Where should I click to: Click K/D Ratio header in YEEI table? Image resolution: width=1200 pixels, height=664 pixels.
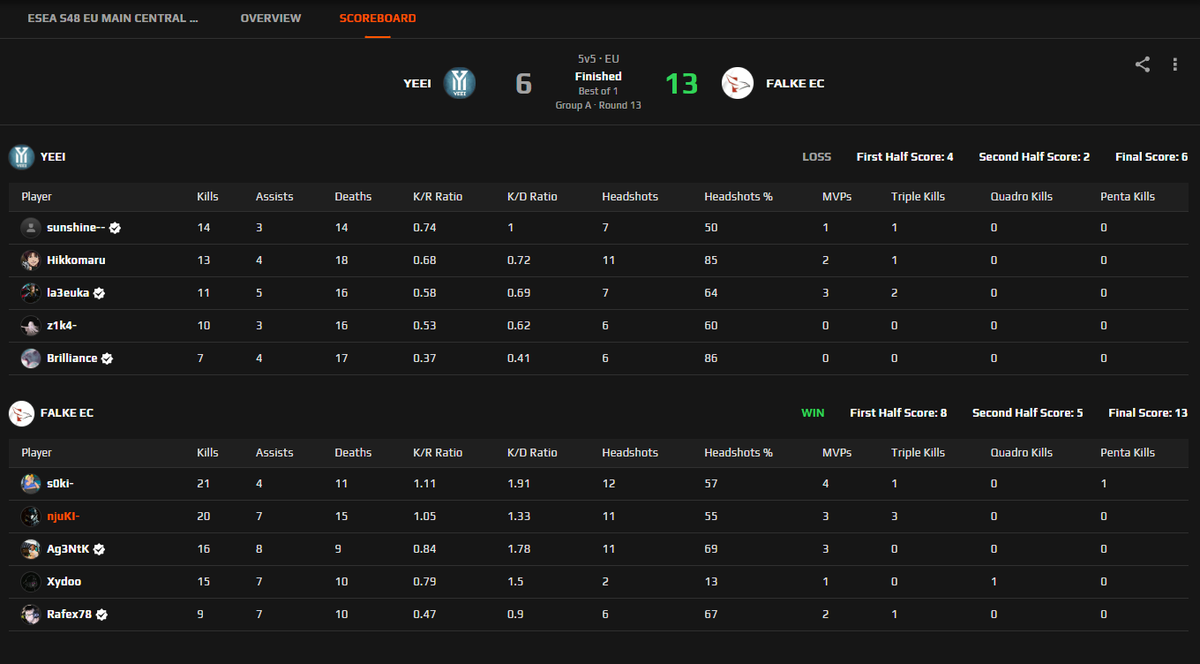532,197
